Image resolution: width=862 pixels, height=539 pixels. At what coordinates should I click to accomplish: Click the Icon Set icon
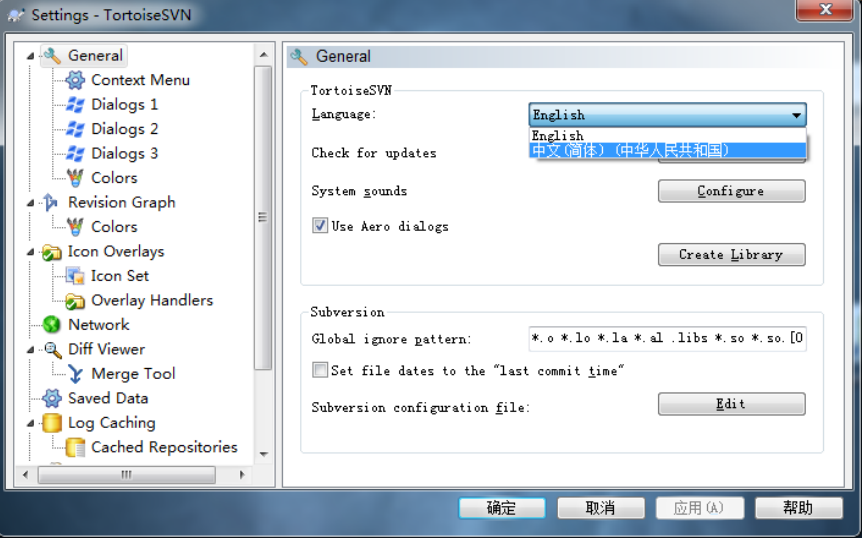(x=75, y=276)
